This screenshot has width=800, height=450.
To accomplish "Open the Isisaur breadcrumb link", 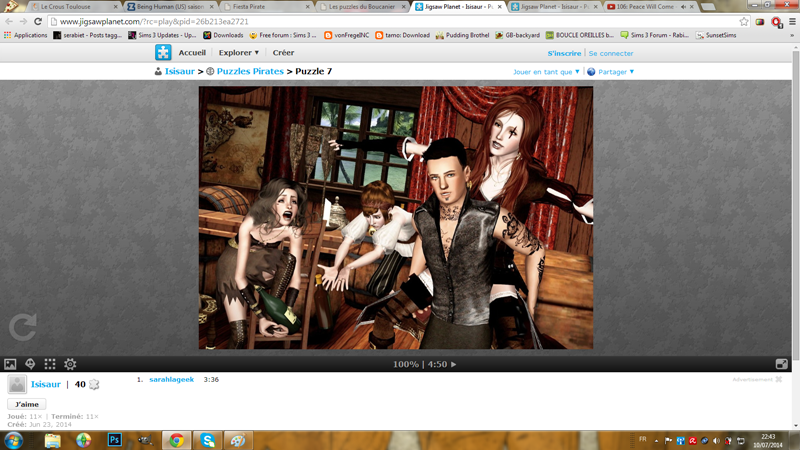I will tap(180, 71).
